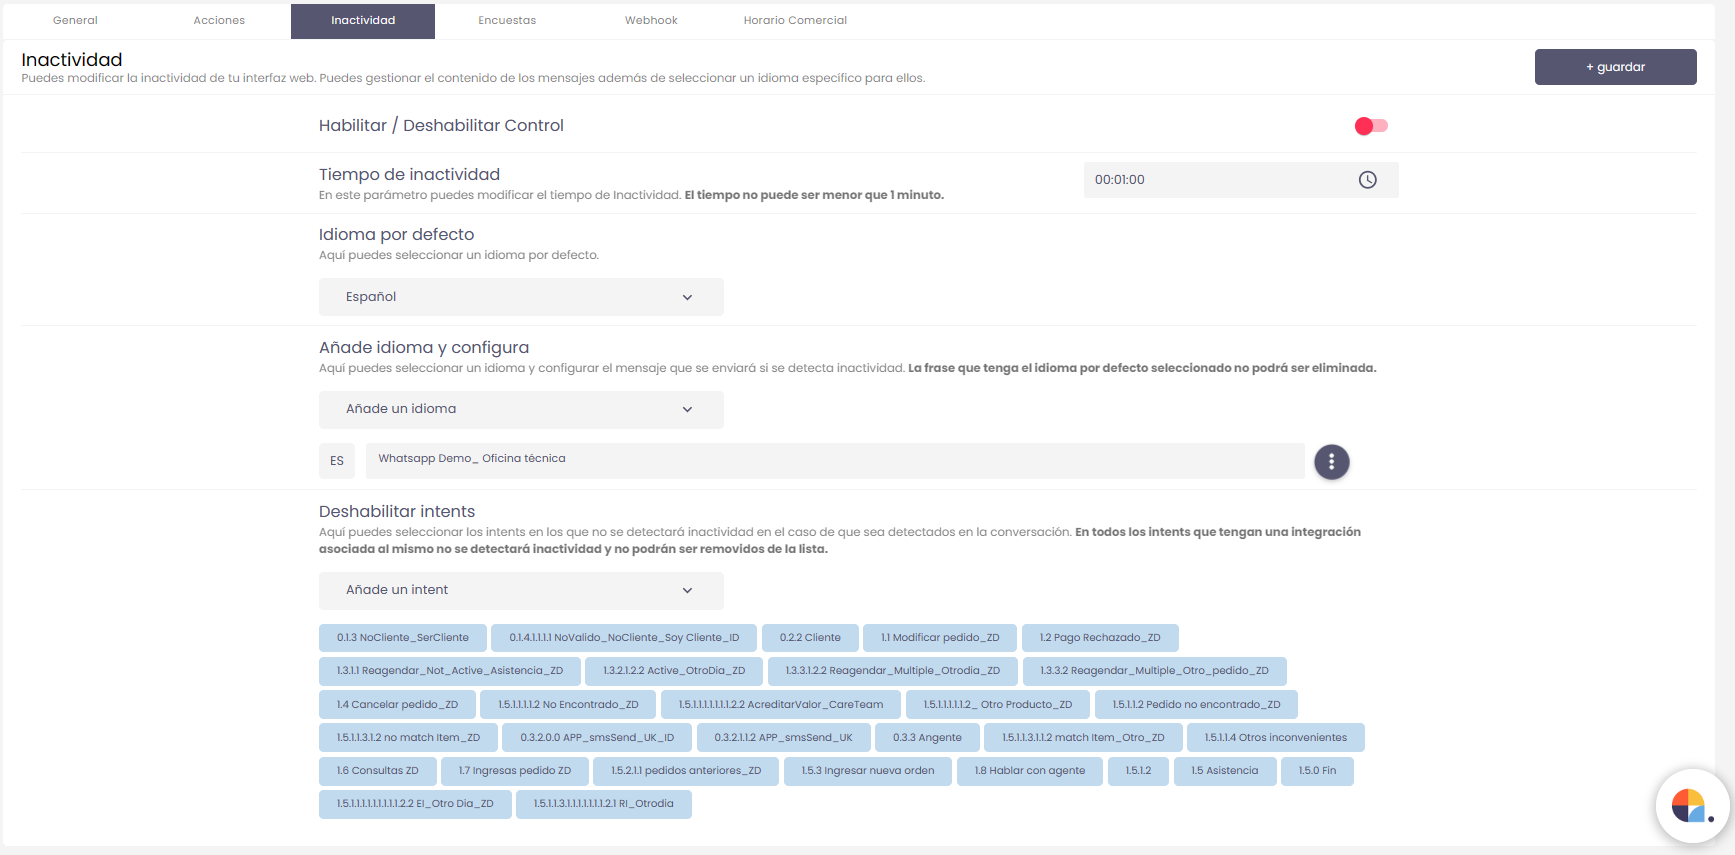1735x855 pixels.
Task: Switch to the General tab
Action: pyautogui.click(x=75, y=21)
